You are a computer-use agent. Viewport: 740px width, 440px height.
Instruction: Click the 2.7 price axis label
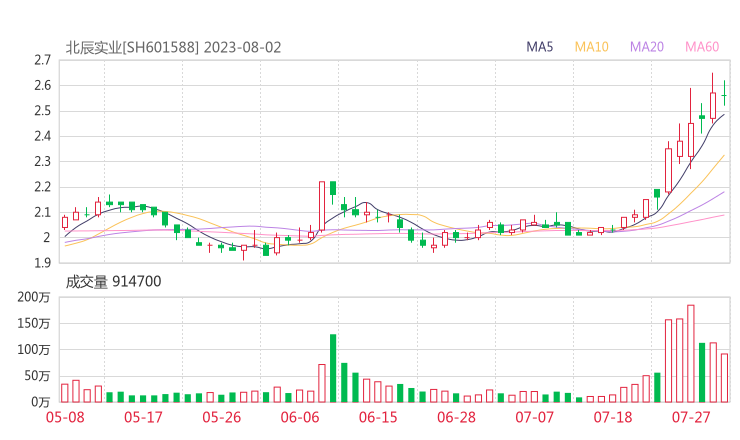[x=42, y=60]
